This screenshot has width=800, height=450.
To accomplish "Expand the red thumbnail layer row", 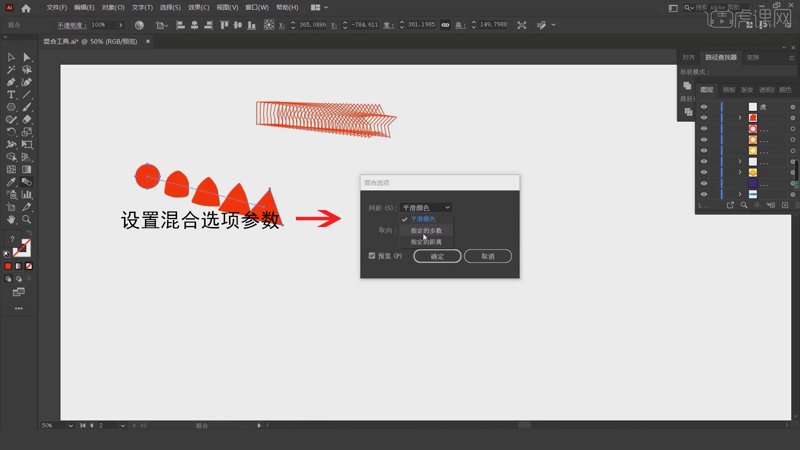I will [x=740, y=118].
